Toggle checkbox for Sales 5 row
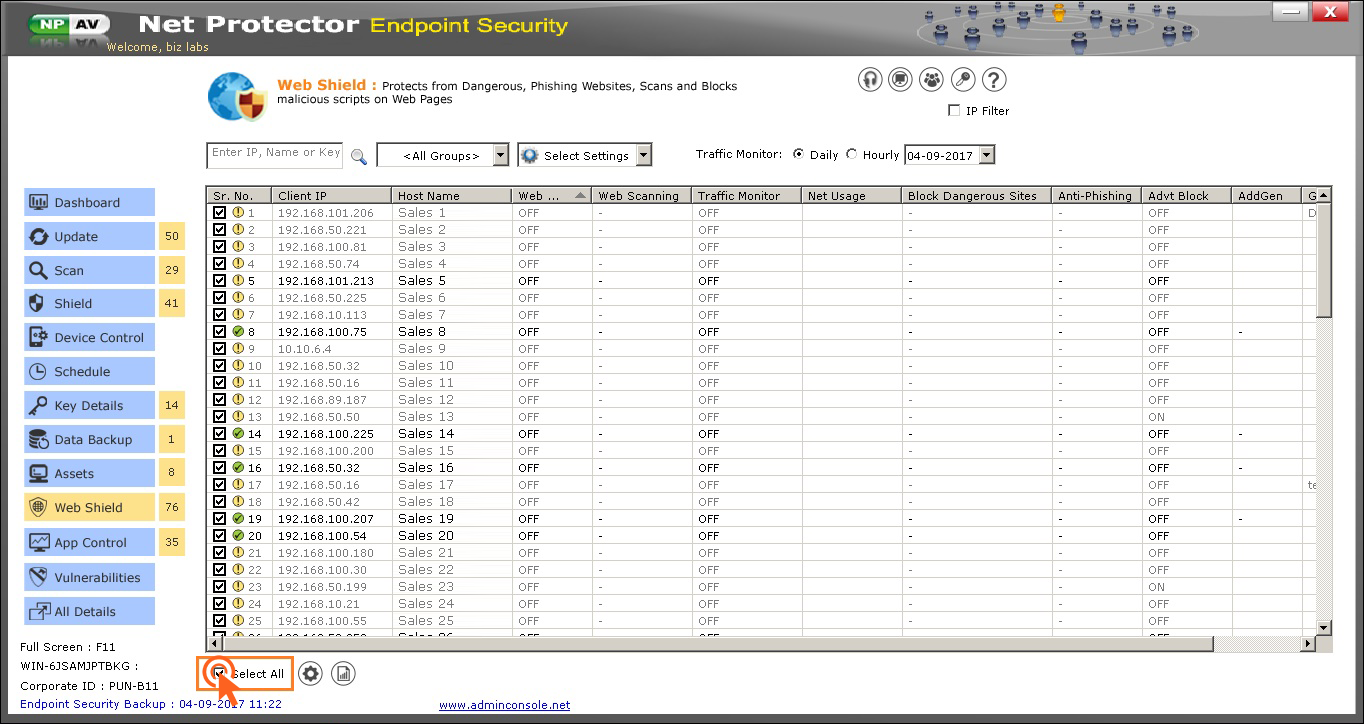Viewport: 1364px width, 724px height. tap(219, 280)
